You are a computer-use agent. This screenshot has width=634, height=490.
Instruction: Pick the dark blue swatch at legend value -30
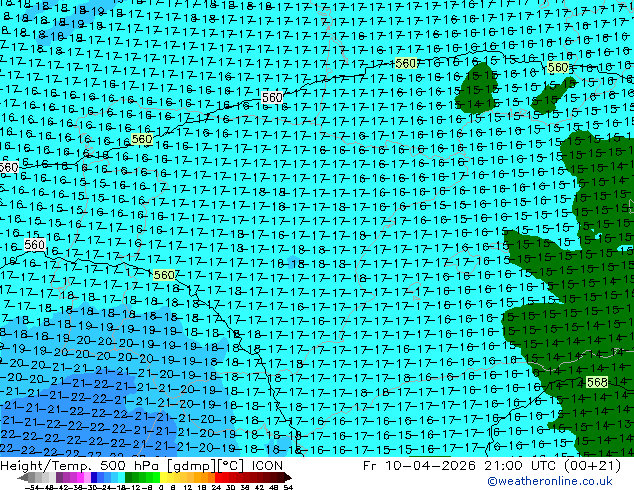(94, 477)
